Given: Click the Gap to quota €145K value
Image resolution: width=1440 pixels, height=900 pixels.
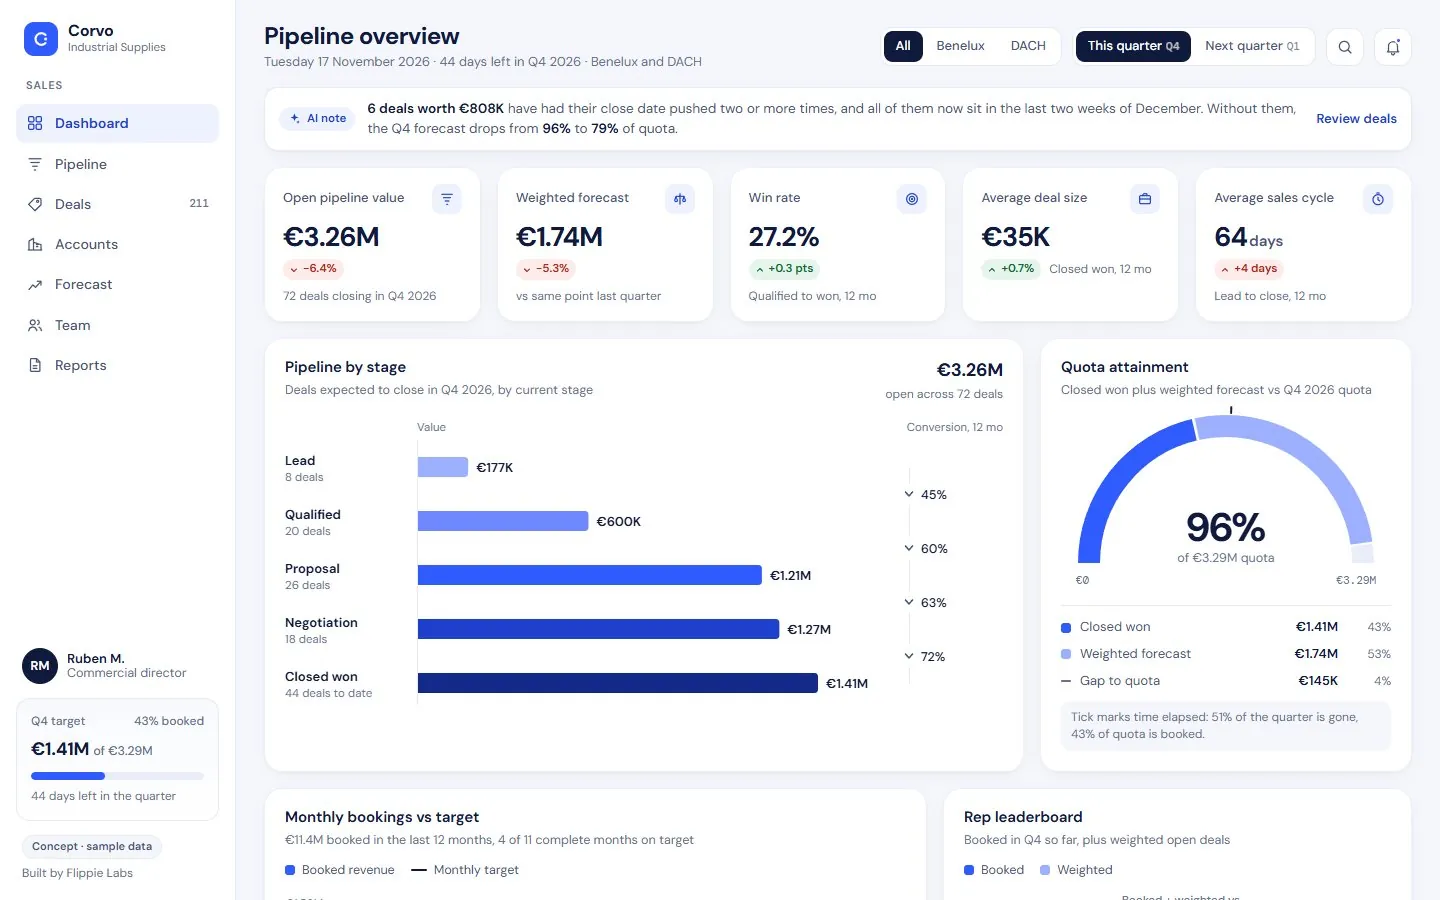Looking at the screenshot, I should (x=1318, y=681).
